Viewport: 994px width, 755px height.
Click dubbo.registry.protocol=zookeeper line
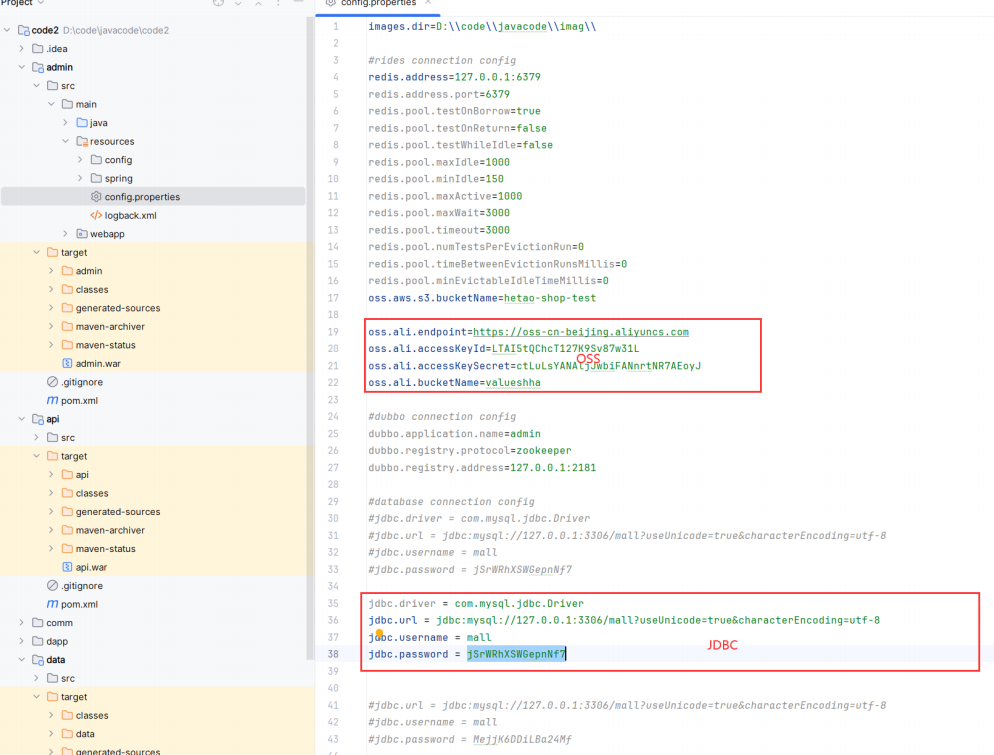pos(470,450)
